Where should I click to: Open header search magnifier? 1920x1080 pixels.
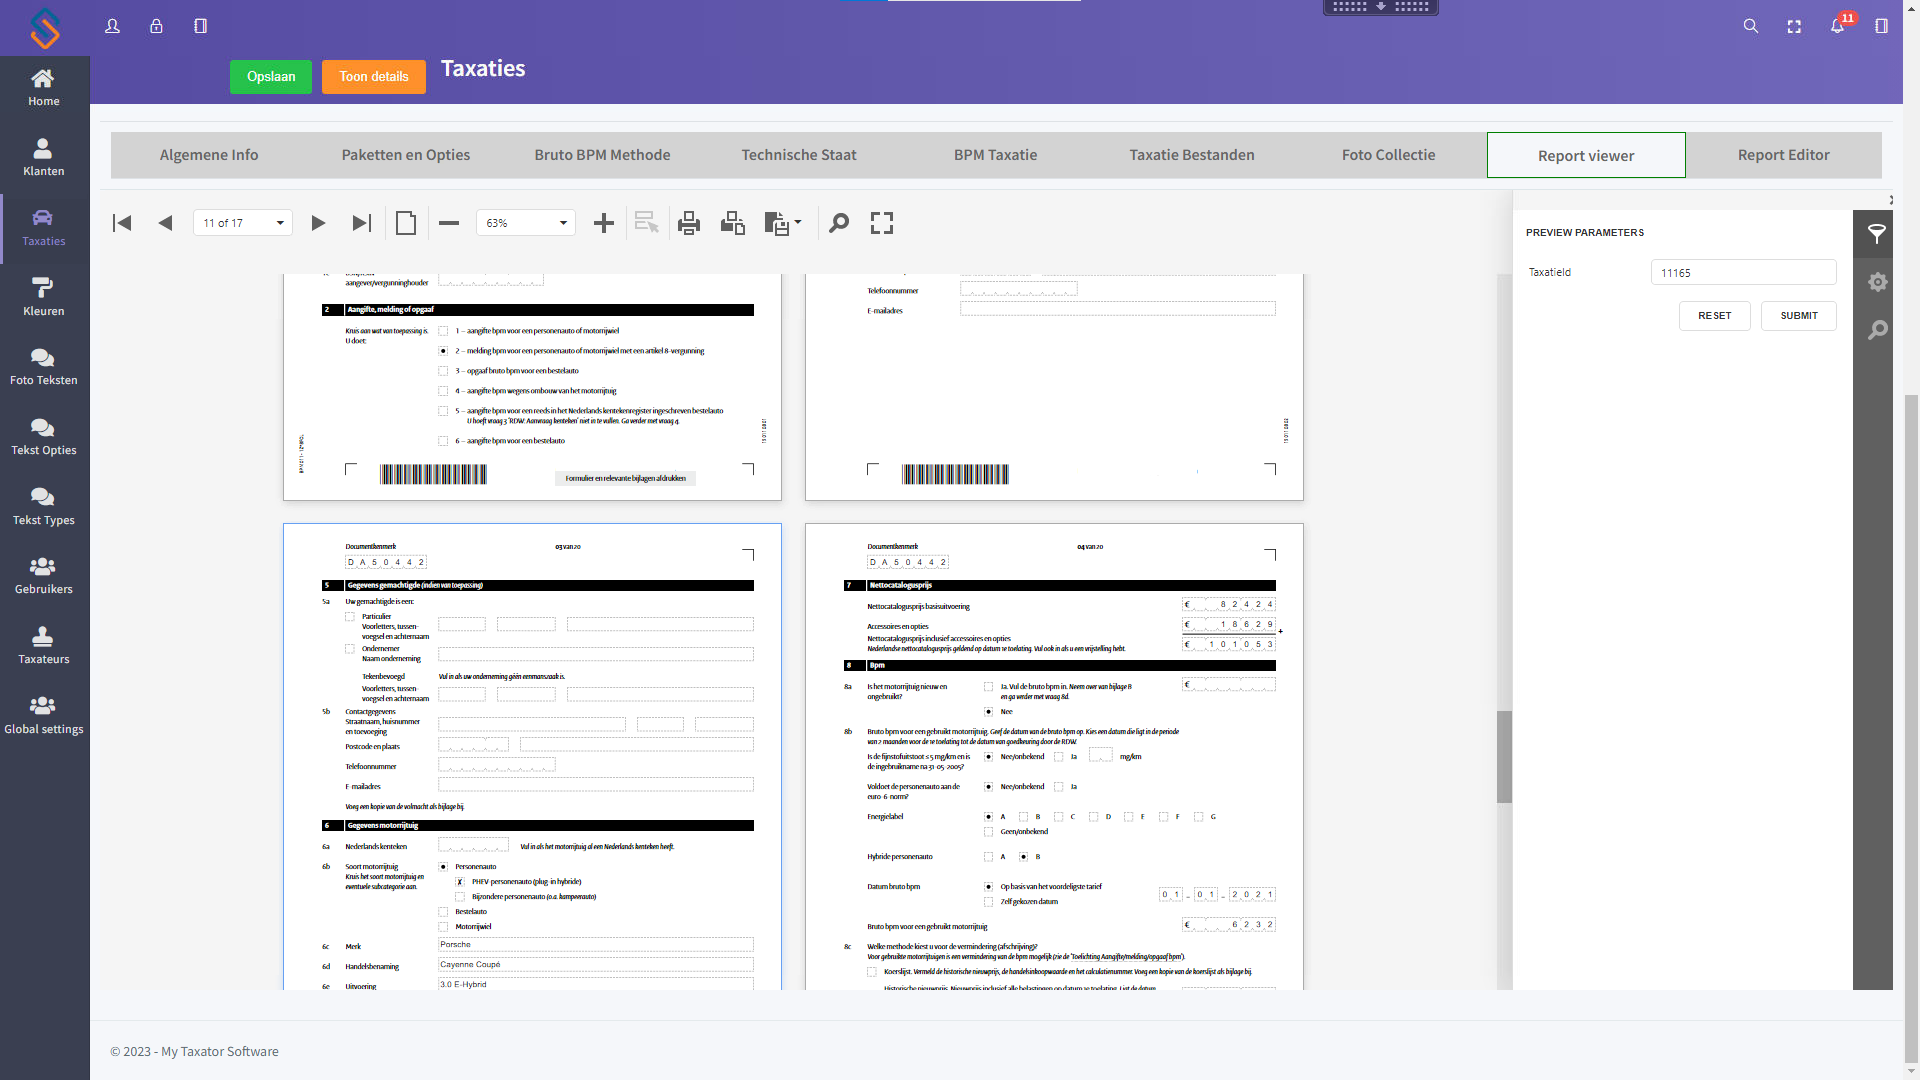pyautogui.click(x=1751, y=26)
